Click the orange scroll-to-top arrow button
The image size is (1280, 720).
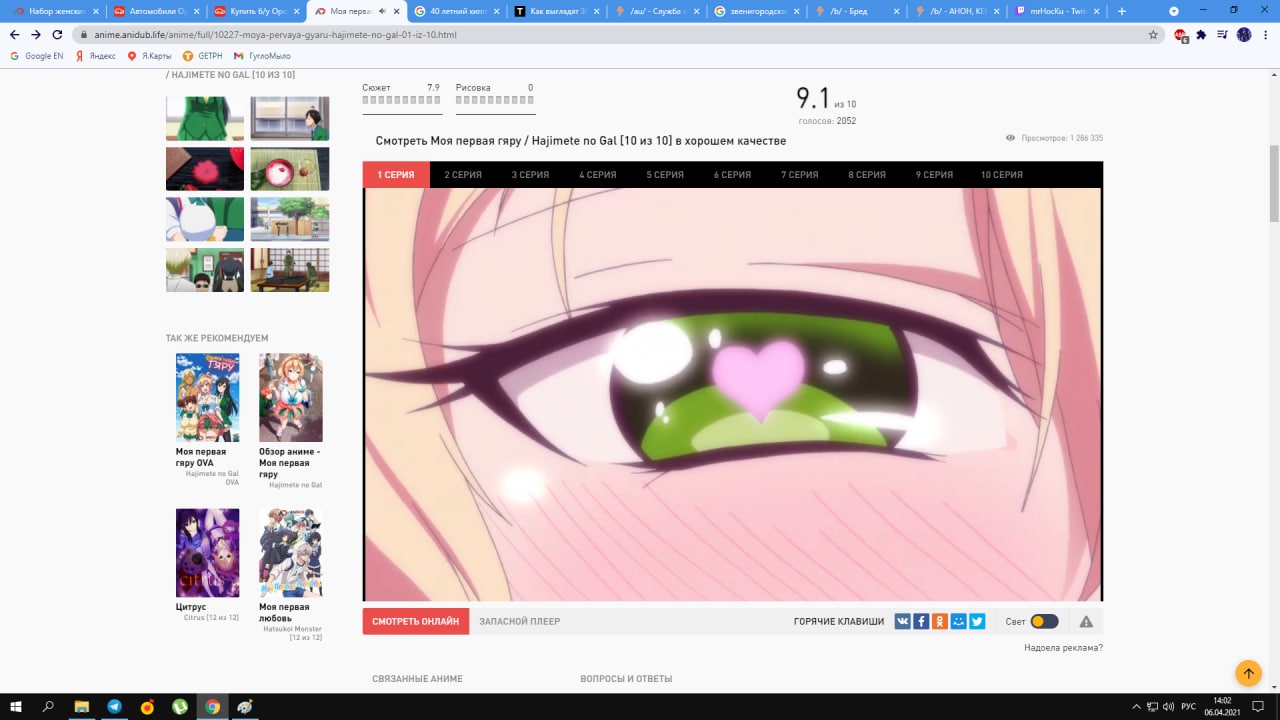tap(1248, 673)
